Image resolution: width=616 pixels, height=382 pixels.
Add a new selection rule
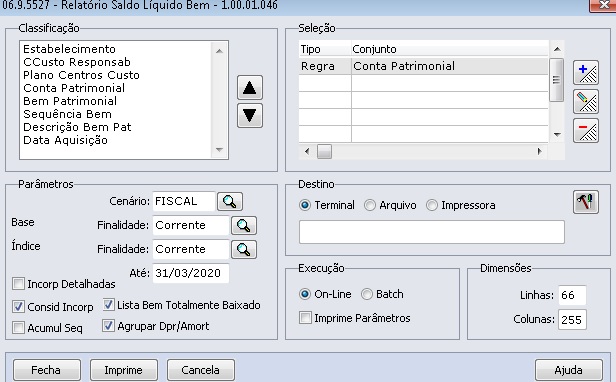click(586, 73)
